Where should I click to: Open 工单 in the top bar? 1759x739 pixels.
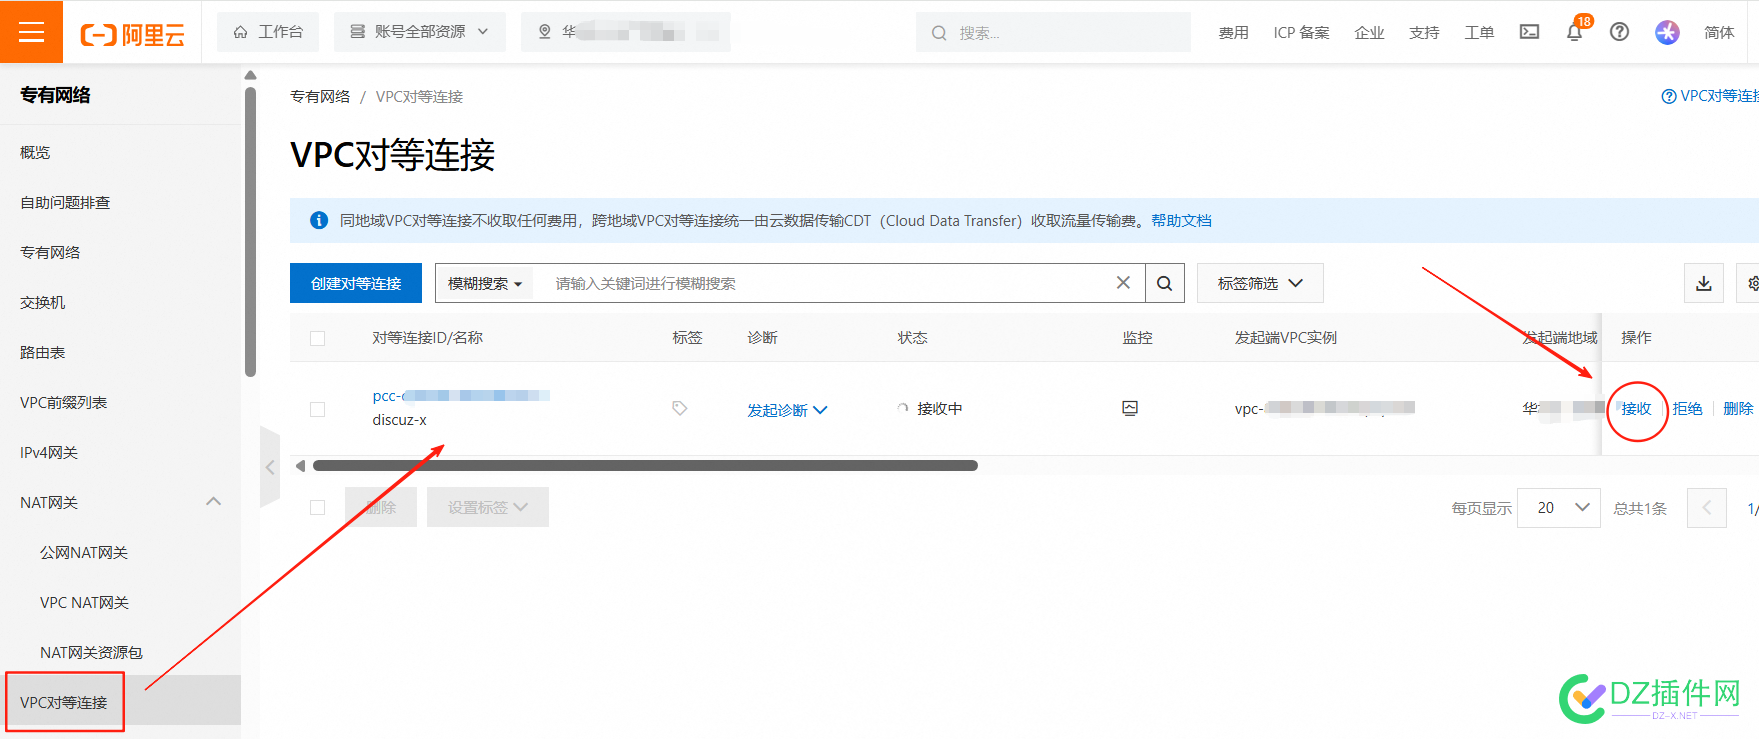pos(1479,32)
